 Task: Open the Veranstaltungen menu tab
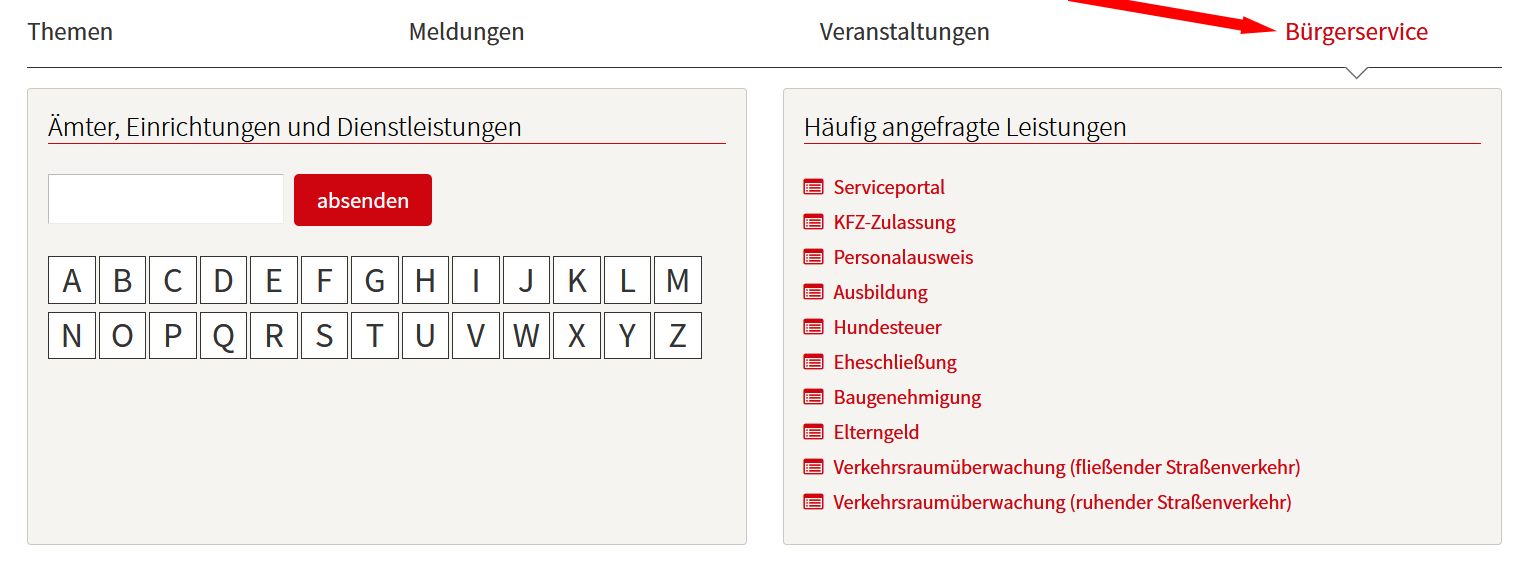[904, 32]
